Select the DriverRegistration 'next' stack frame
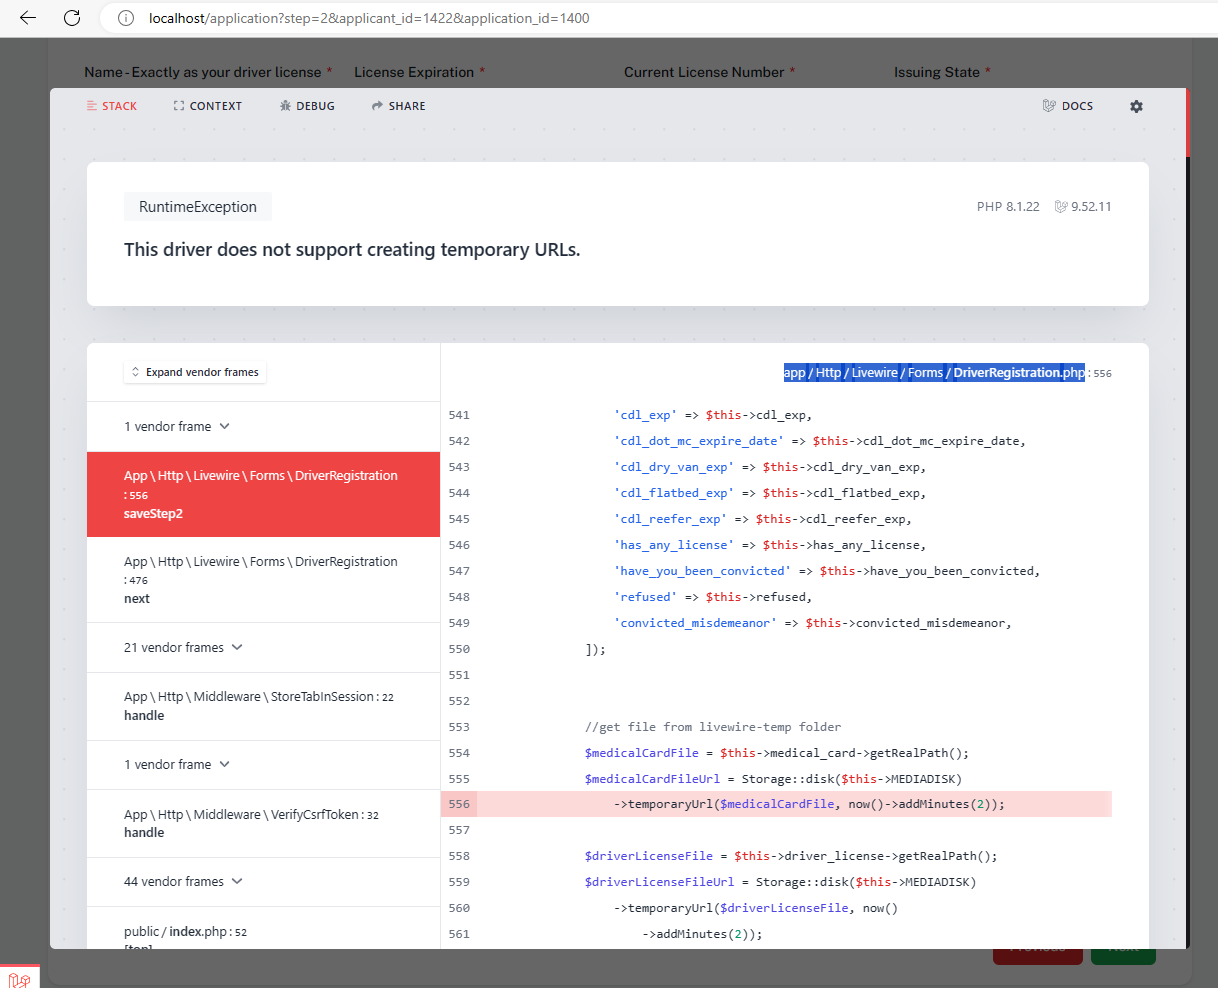The width and height of the screenshot is (1218, 988). point(263,580)
